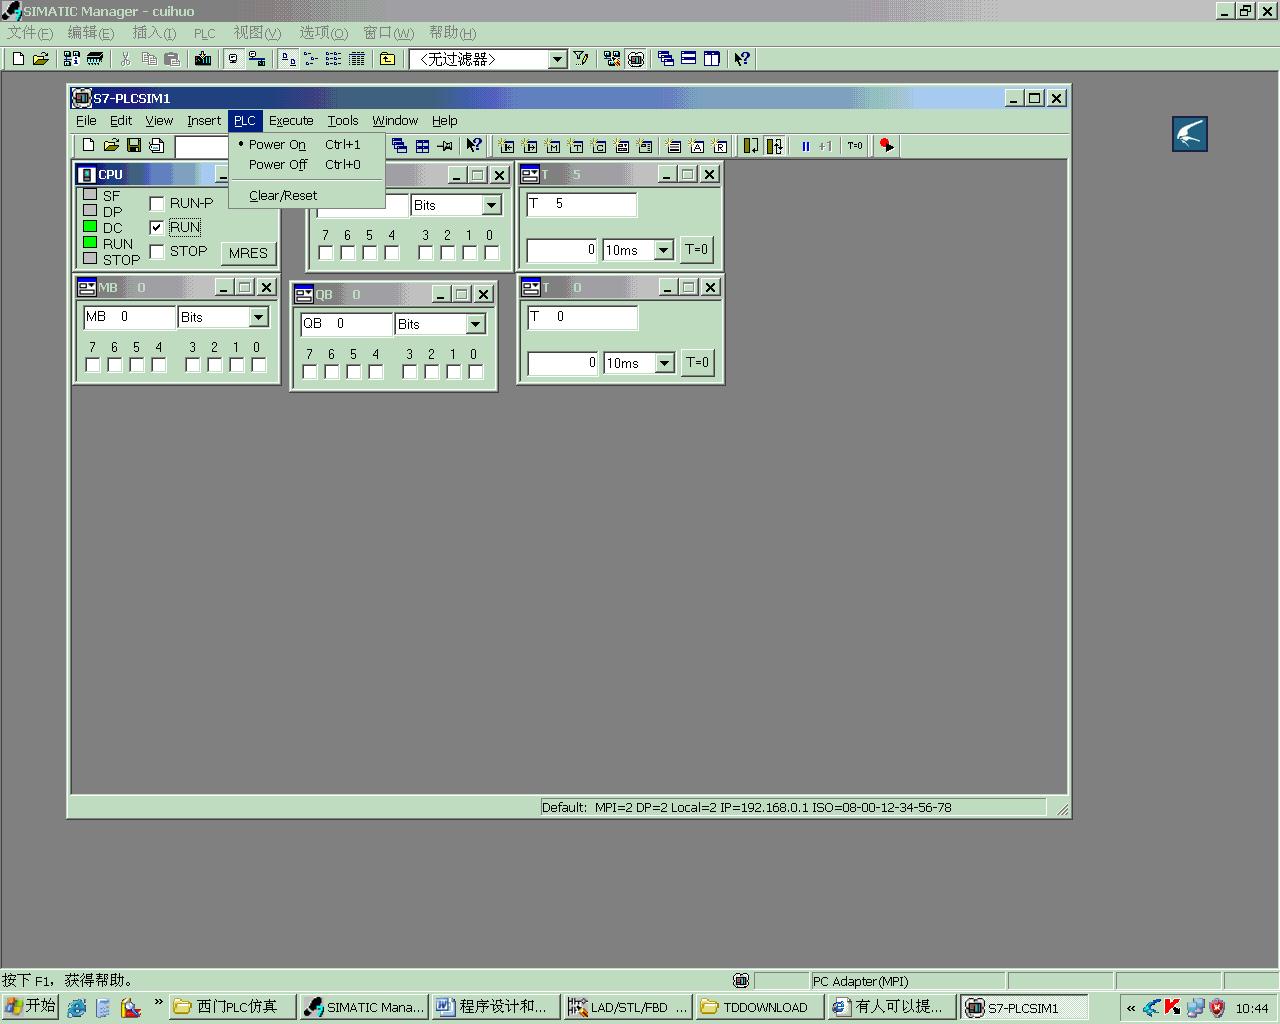
Task: Click the QB 0 address input field
Action: (346, 324)
